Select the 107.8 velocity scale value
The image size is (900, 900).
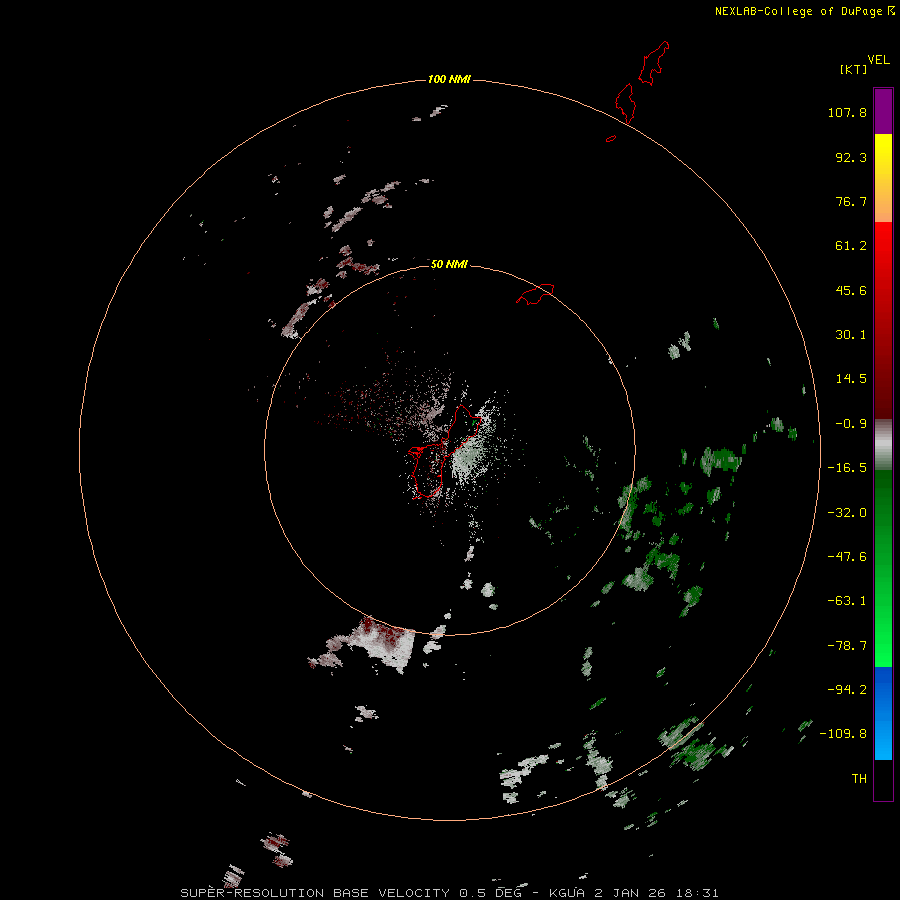coord(847,112)
